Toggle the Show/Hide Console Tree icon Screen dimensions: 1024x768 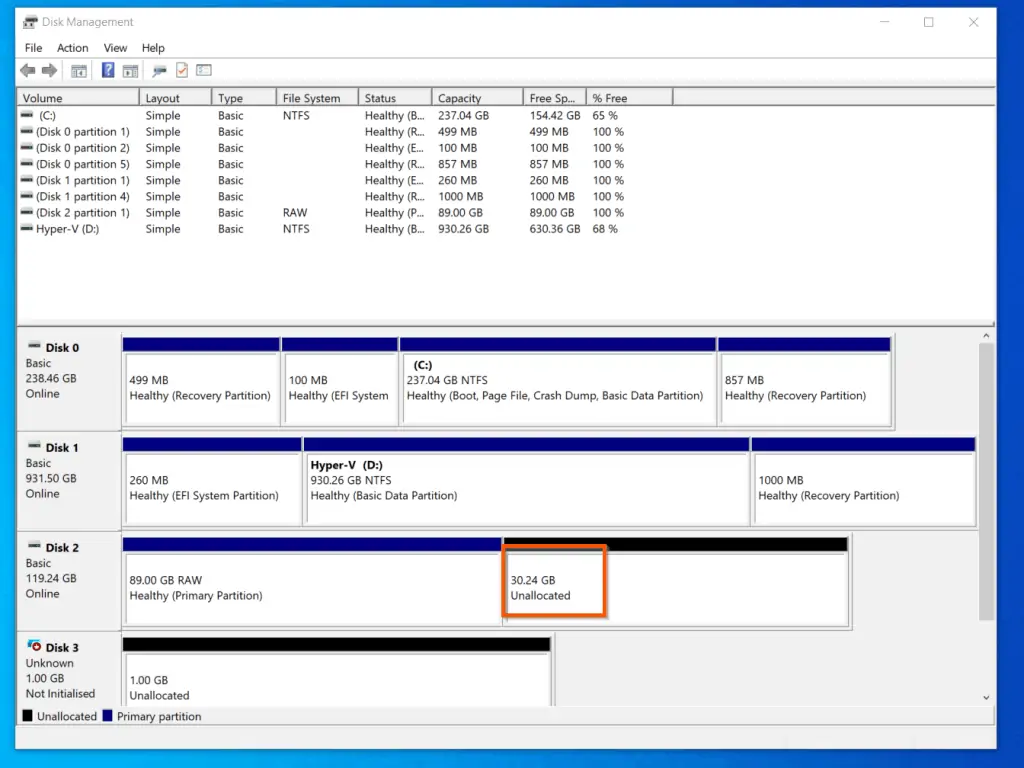coord(79,71)
